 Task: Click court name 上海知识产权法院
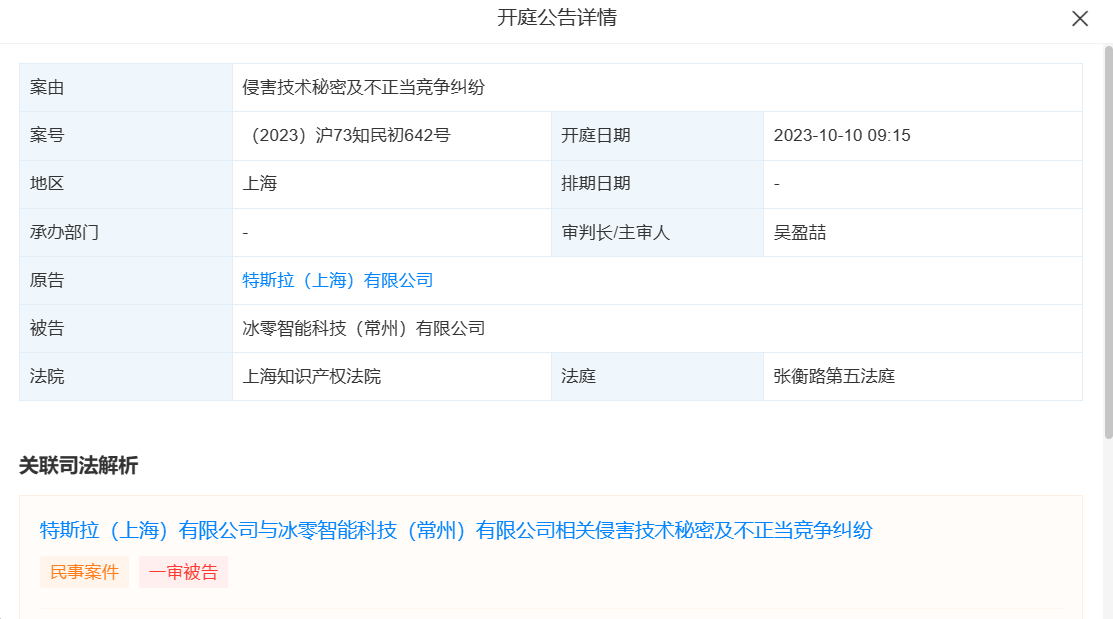point(312,376)
